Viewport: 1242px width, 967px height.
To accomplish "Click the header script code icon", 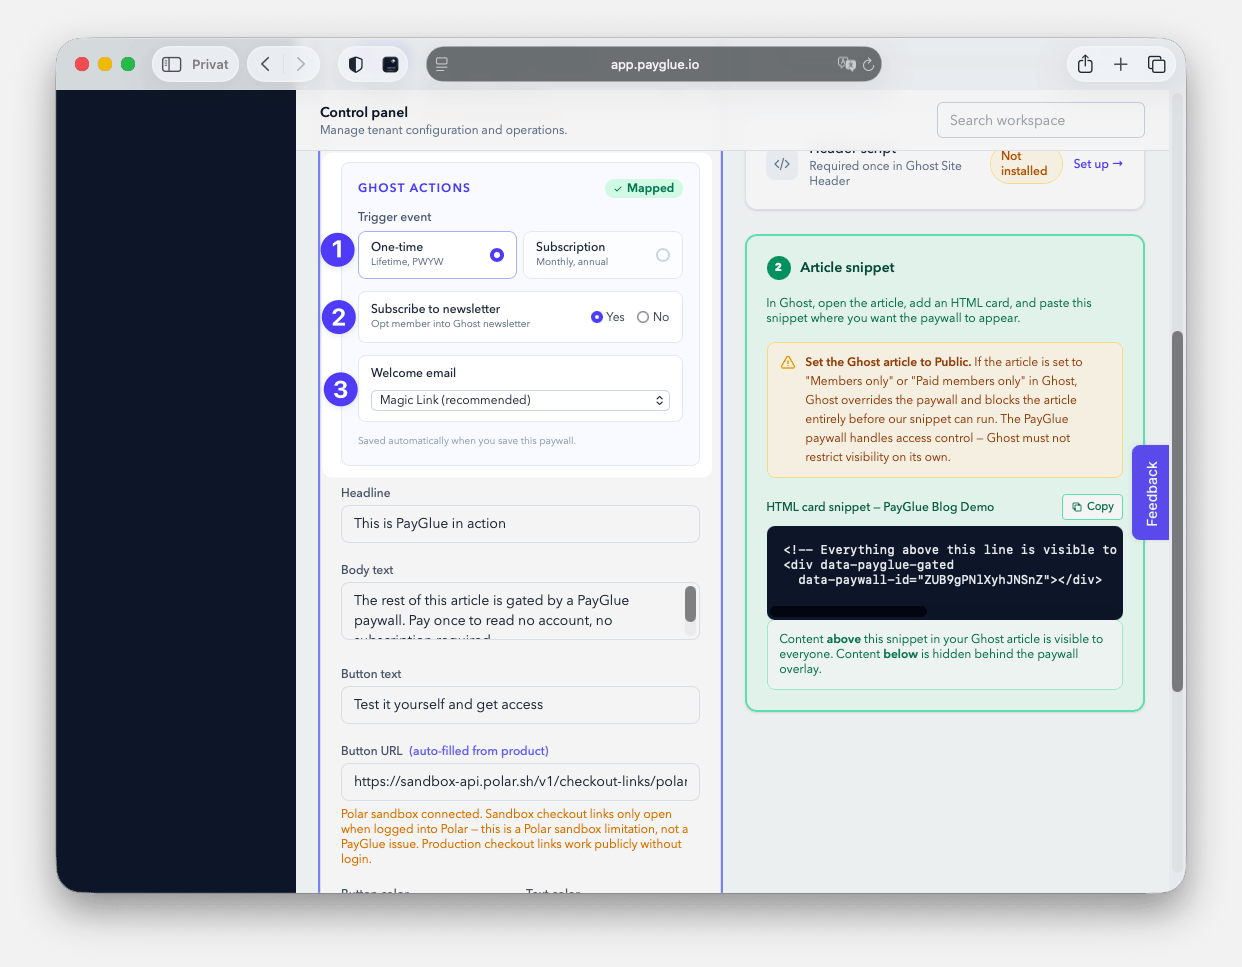I will [x=782, y=164].
